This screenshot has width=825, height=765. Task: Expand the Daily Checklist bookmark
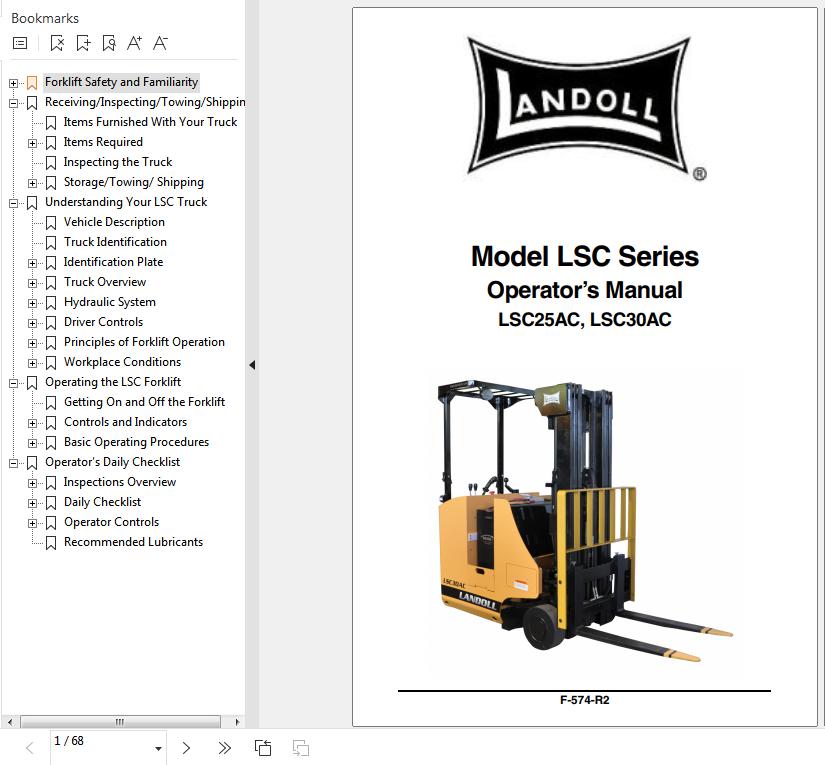point(32,503)
